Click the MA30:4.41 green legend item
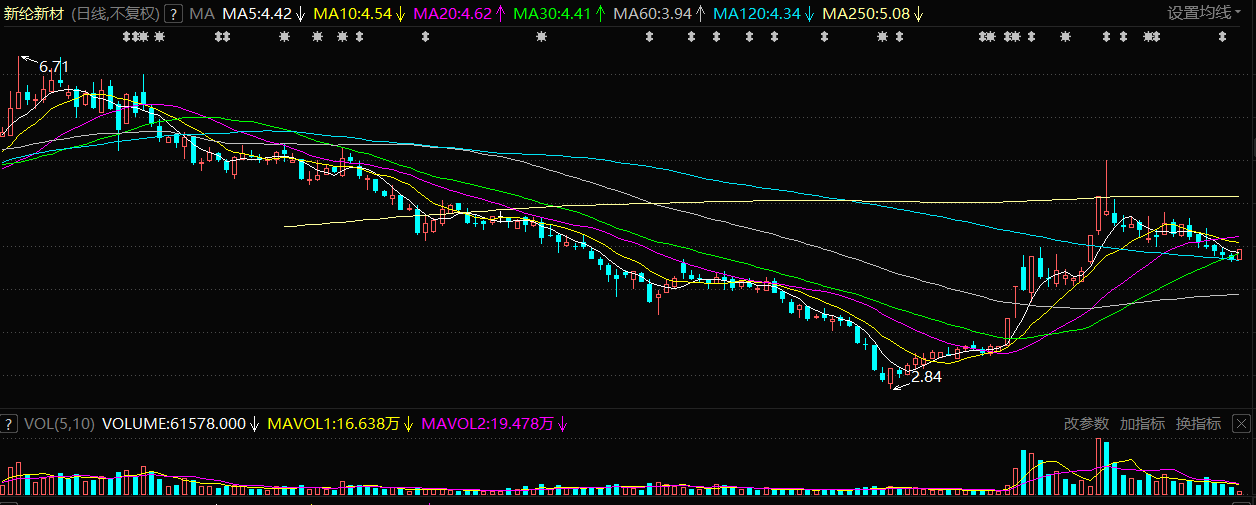1256x505 pixels. coord(552,13)
